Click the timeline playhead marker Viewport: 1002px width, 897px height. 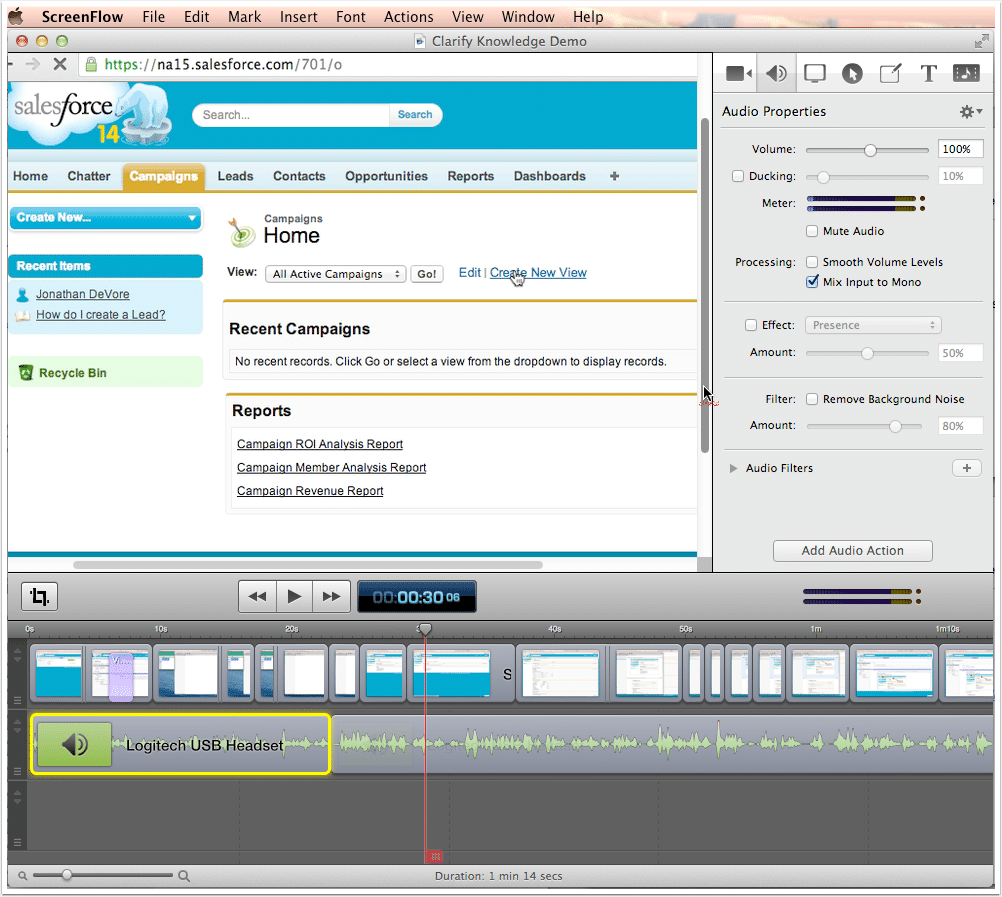point(425,629)
